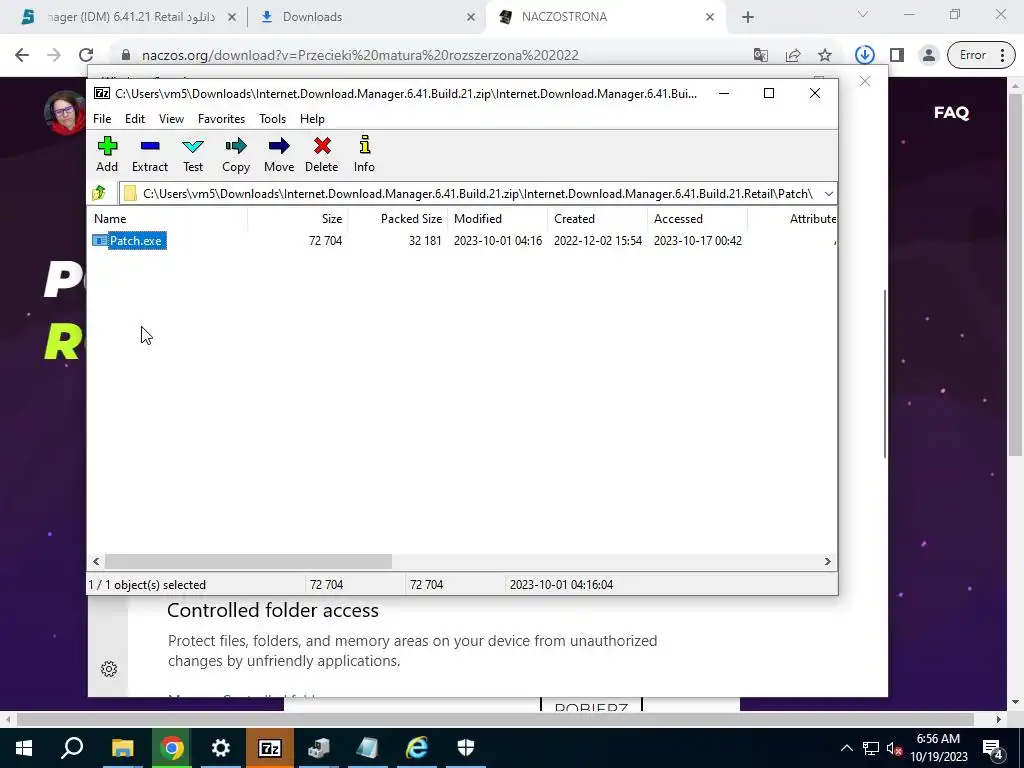The width and height of the screenshot is (1024, 768).
Task: Open the Favorites menu
Action: tap(221, 119)
